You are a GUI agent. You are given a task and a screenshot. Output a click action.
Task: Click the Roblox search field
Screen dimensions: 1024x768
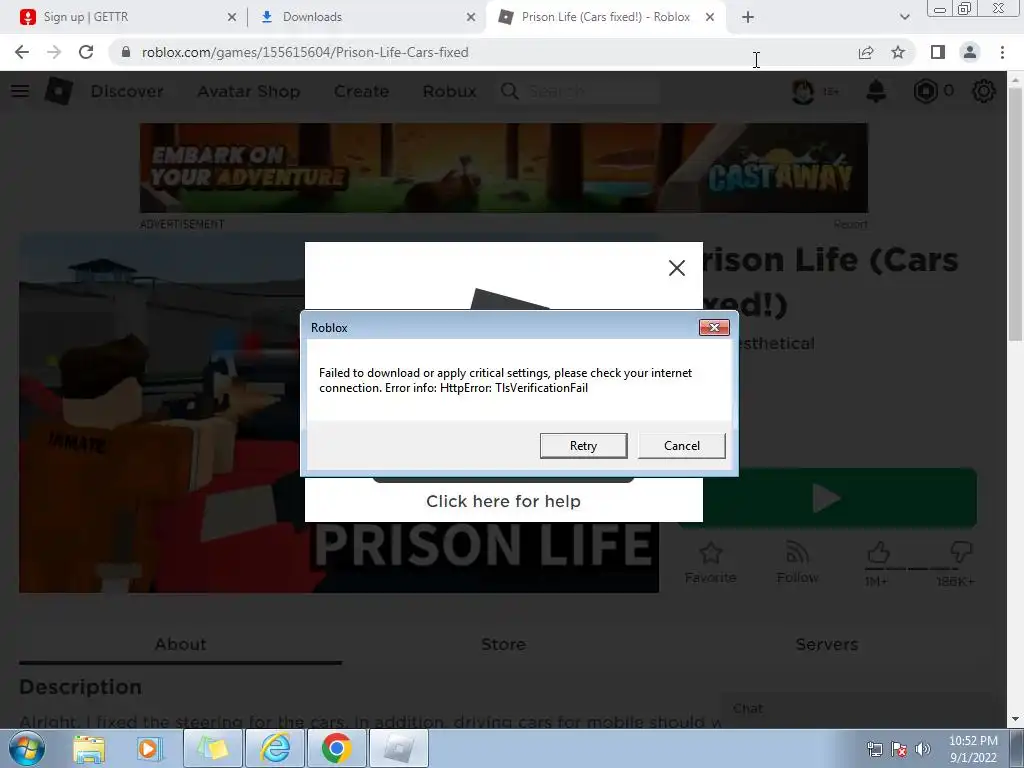coord(578,91)
